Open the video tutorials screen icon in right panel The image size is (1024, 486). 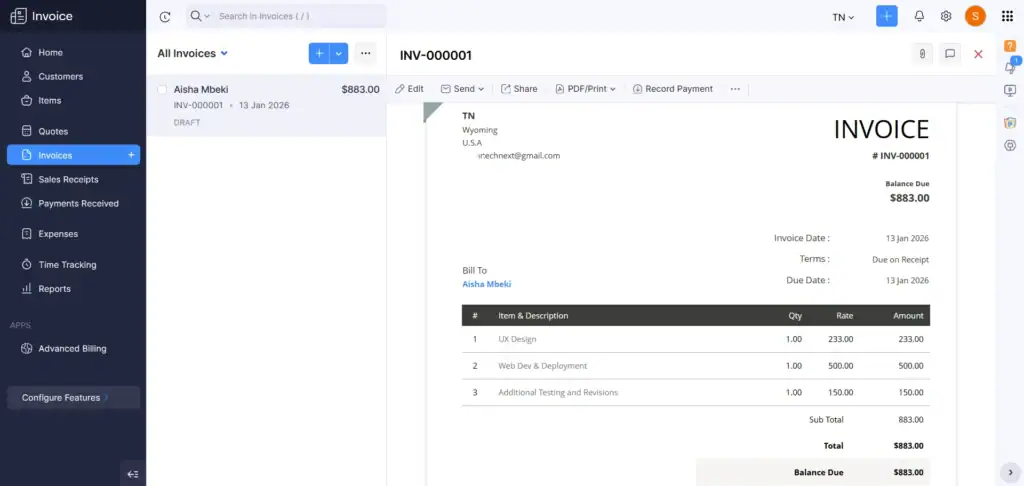[x=1010, y=91]
